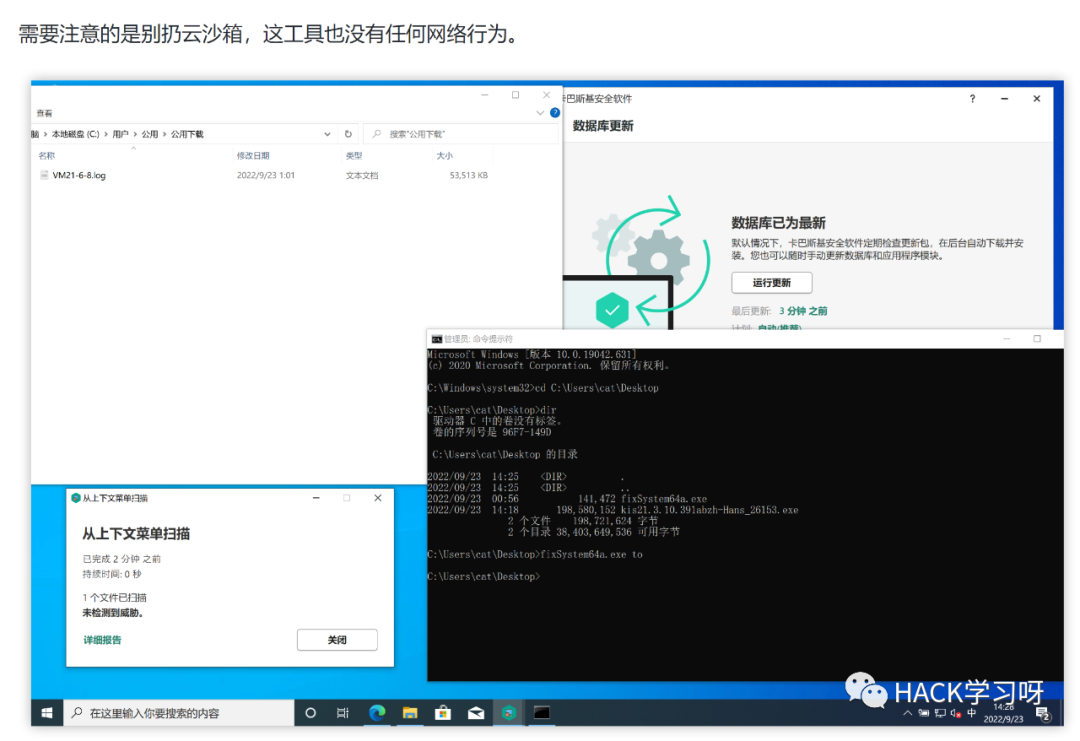Open the 3 分钟 之前 last update link
Image resolution: width=1080 pixels, height=741 pixels.
click(803, 311)
